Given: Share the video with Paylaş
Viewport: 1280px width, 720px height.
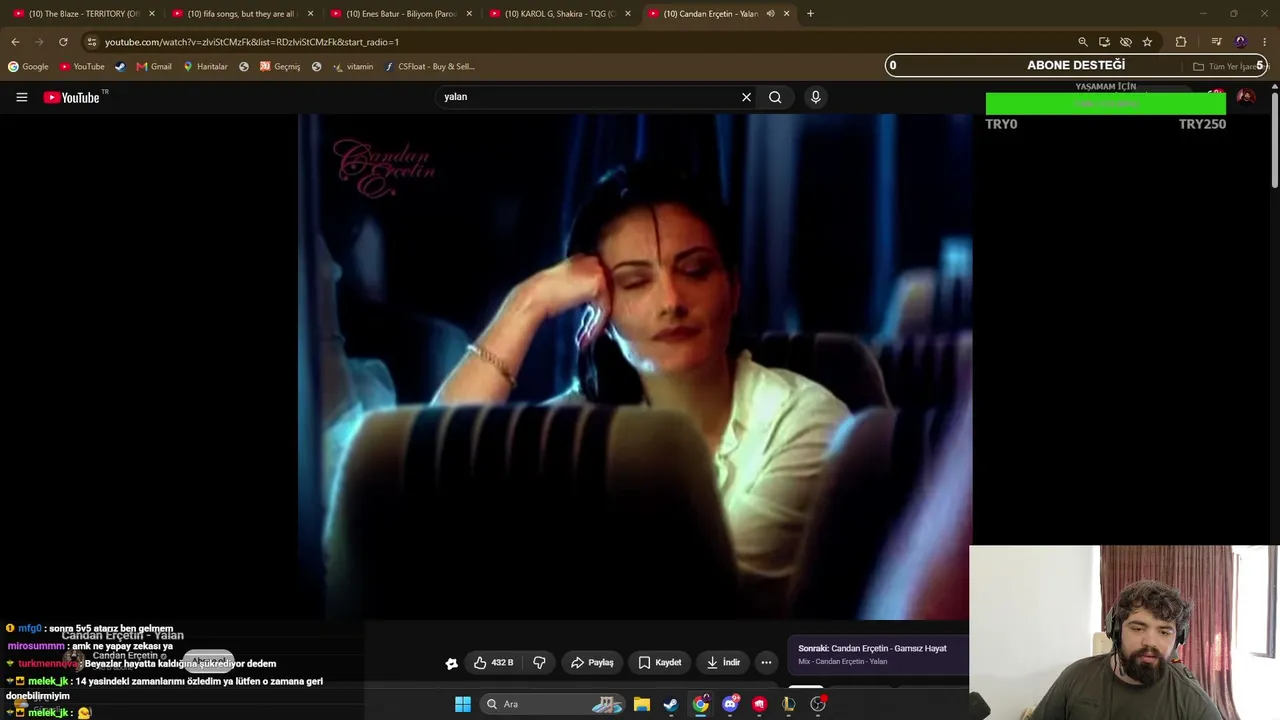Looking at the screenshot, I should 592,662.
